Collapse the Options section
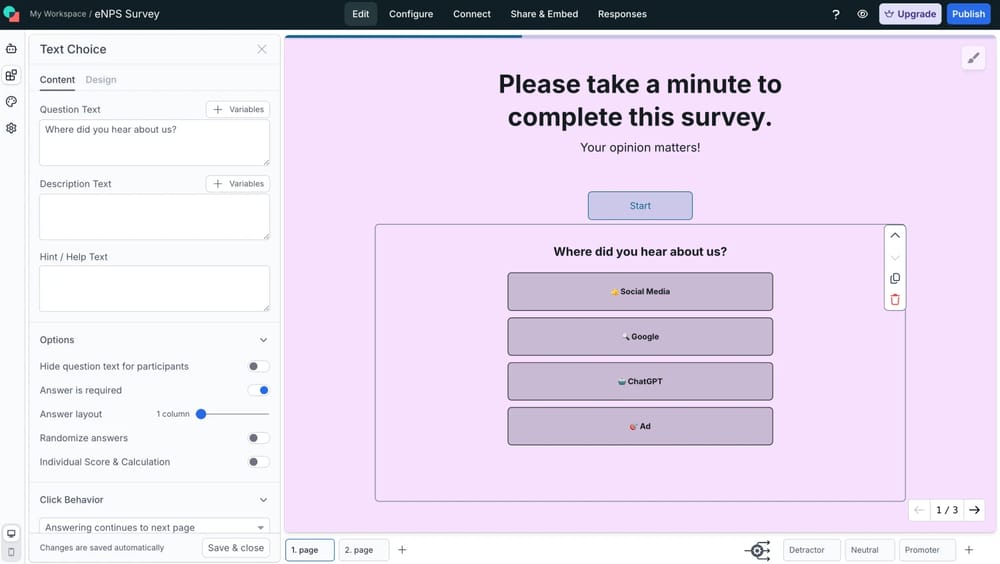 (x=264, y=340)
